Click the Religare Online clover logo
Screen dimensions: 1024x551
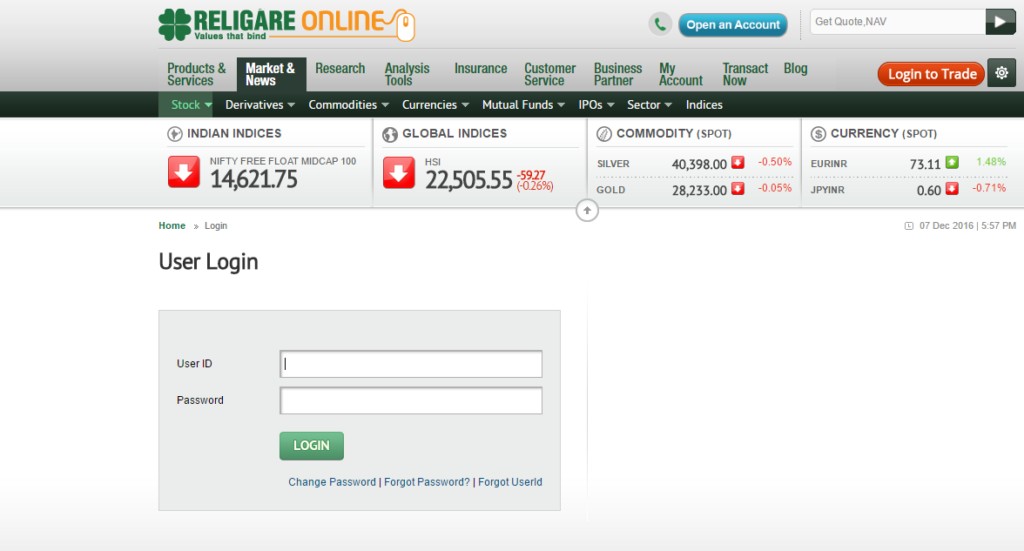point(175,24)
